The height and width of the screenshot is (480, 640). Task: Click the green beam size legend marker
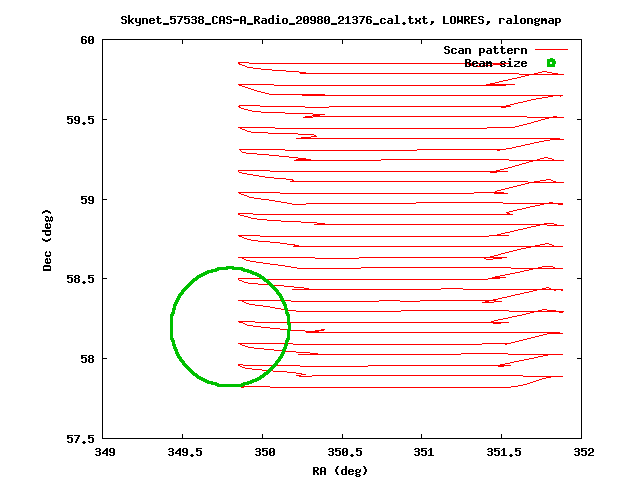[x=551, y=62]
